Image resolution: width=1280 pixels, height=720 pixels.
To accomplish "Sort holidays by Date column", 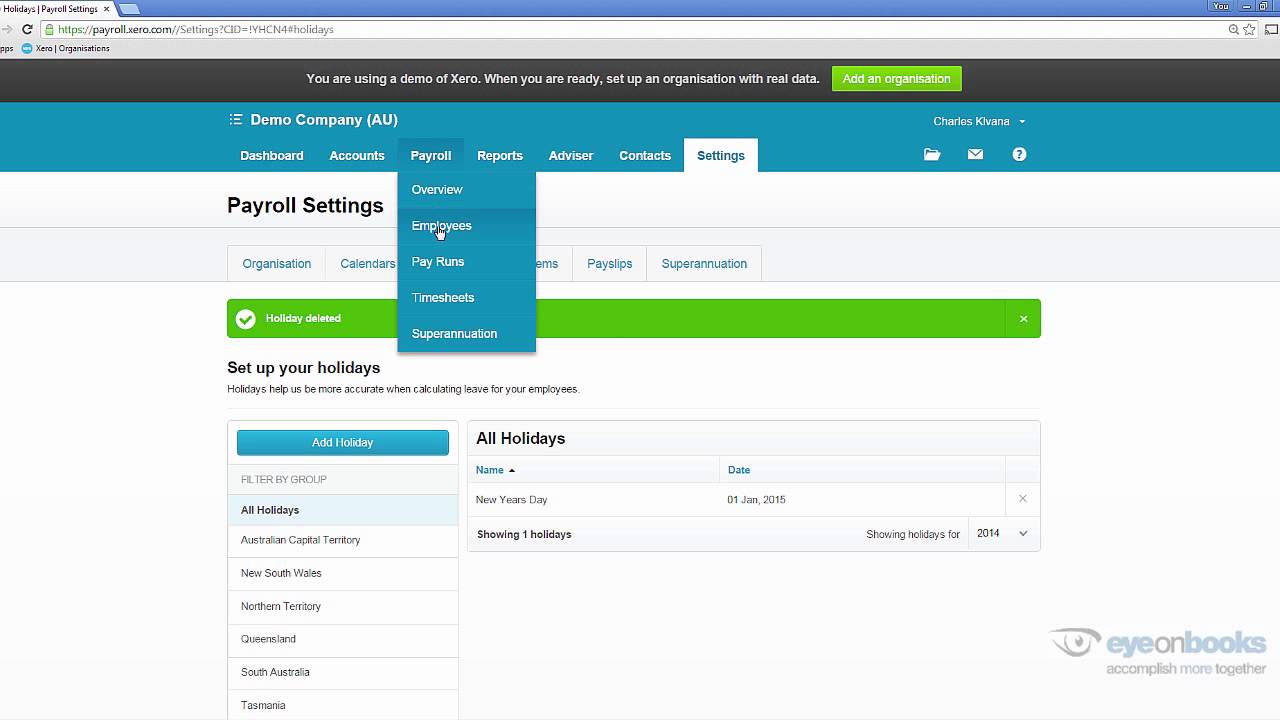I will tap(739, 470).
